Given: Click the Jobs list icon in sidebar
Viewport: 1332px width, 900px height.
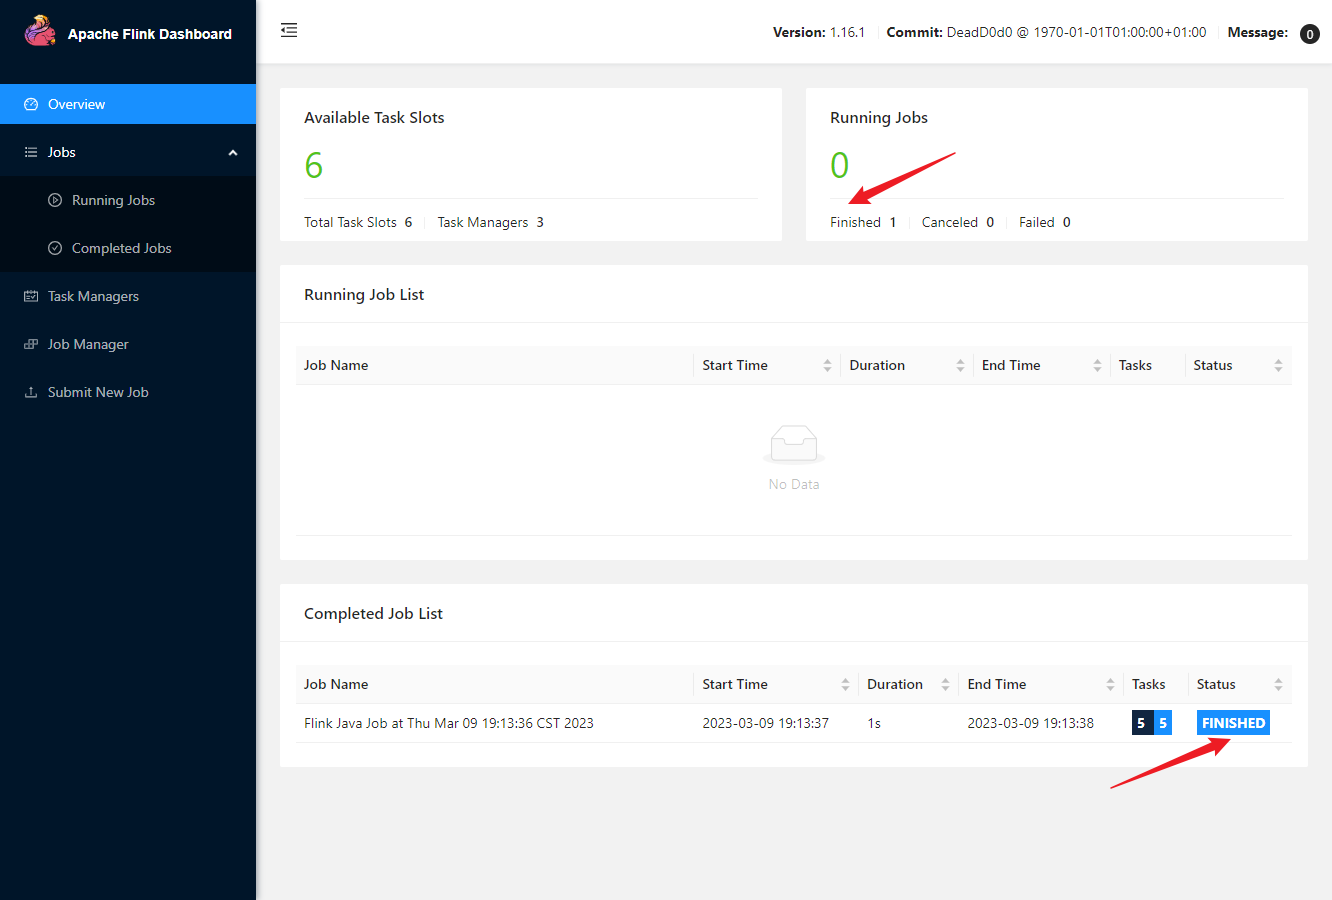Looking at the screenshot, I should pyautogui.click(x=31, y=152).
